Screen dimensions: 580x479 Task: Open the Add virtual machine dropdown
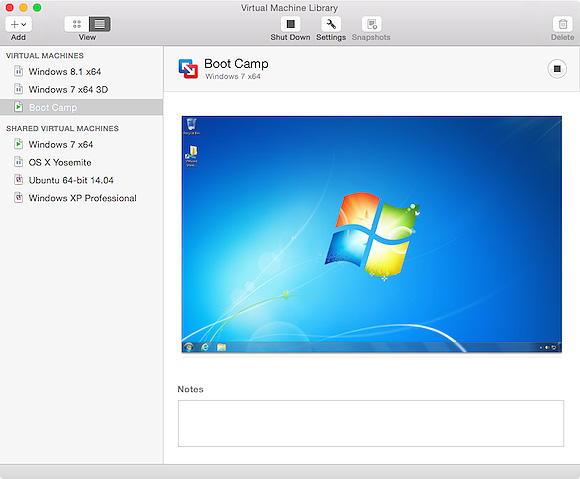[18, 24]
